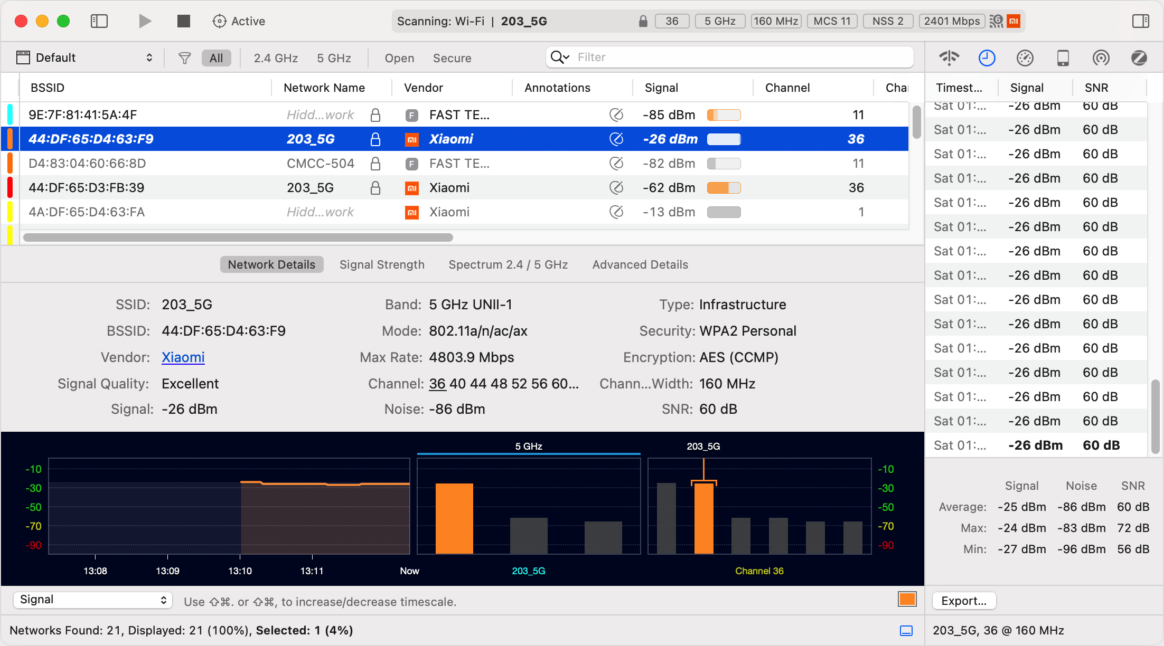Toggle the 2.4 GHz band filter
Viewport: 1164px width, 646px height.
coord(275,58)
